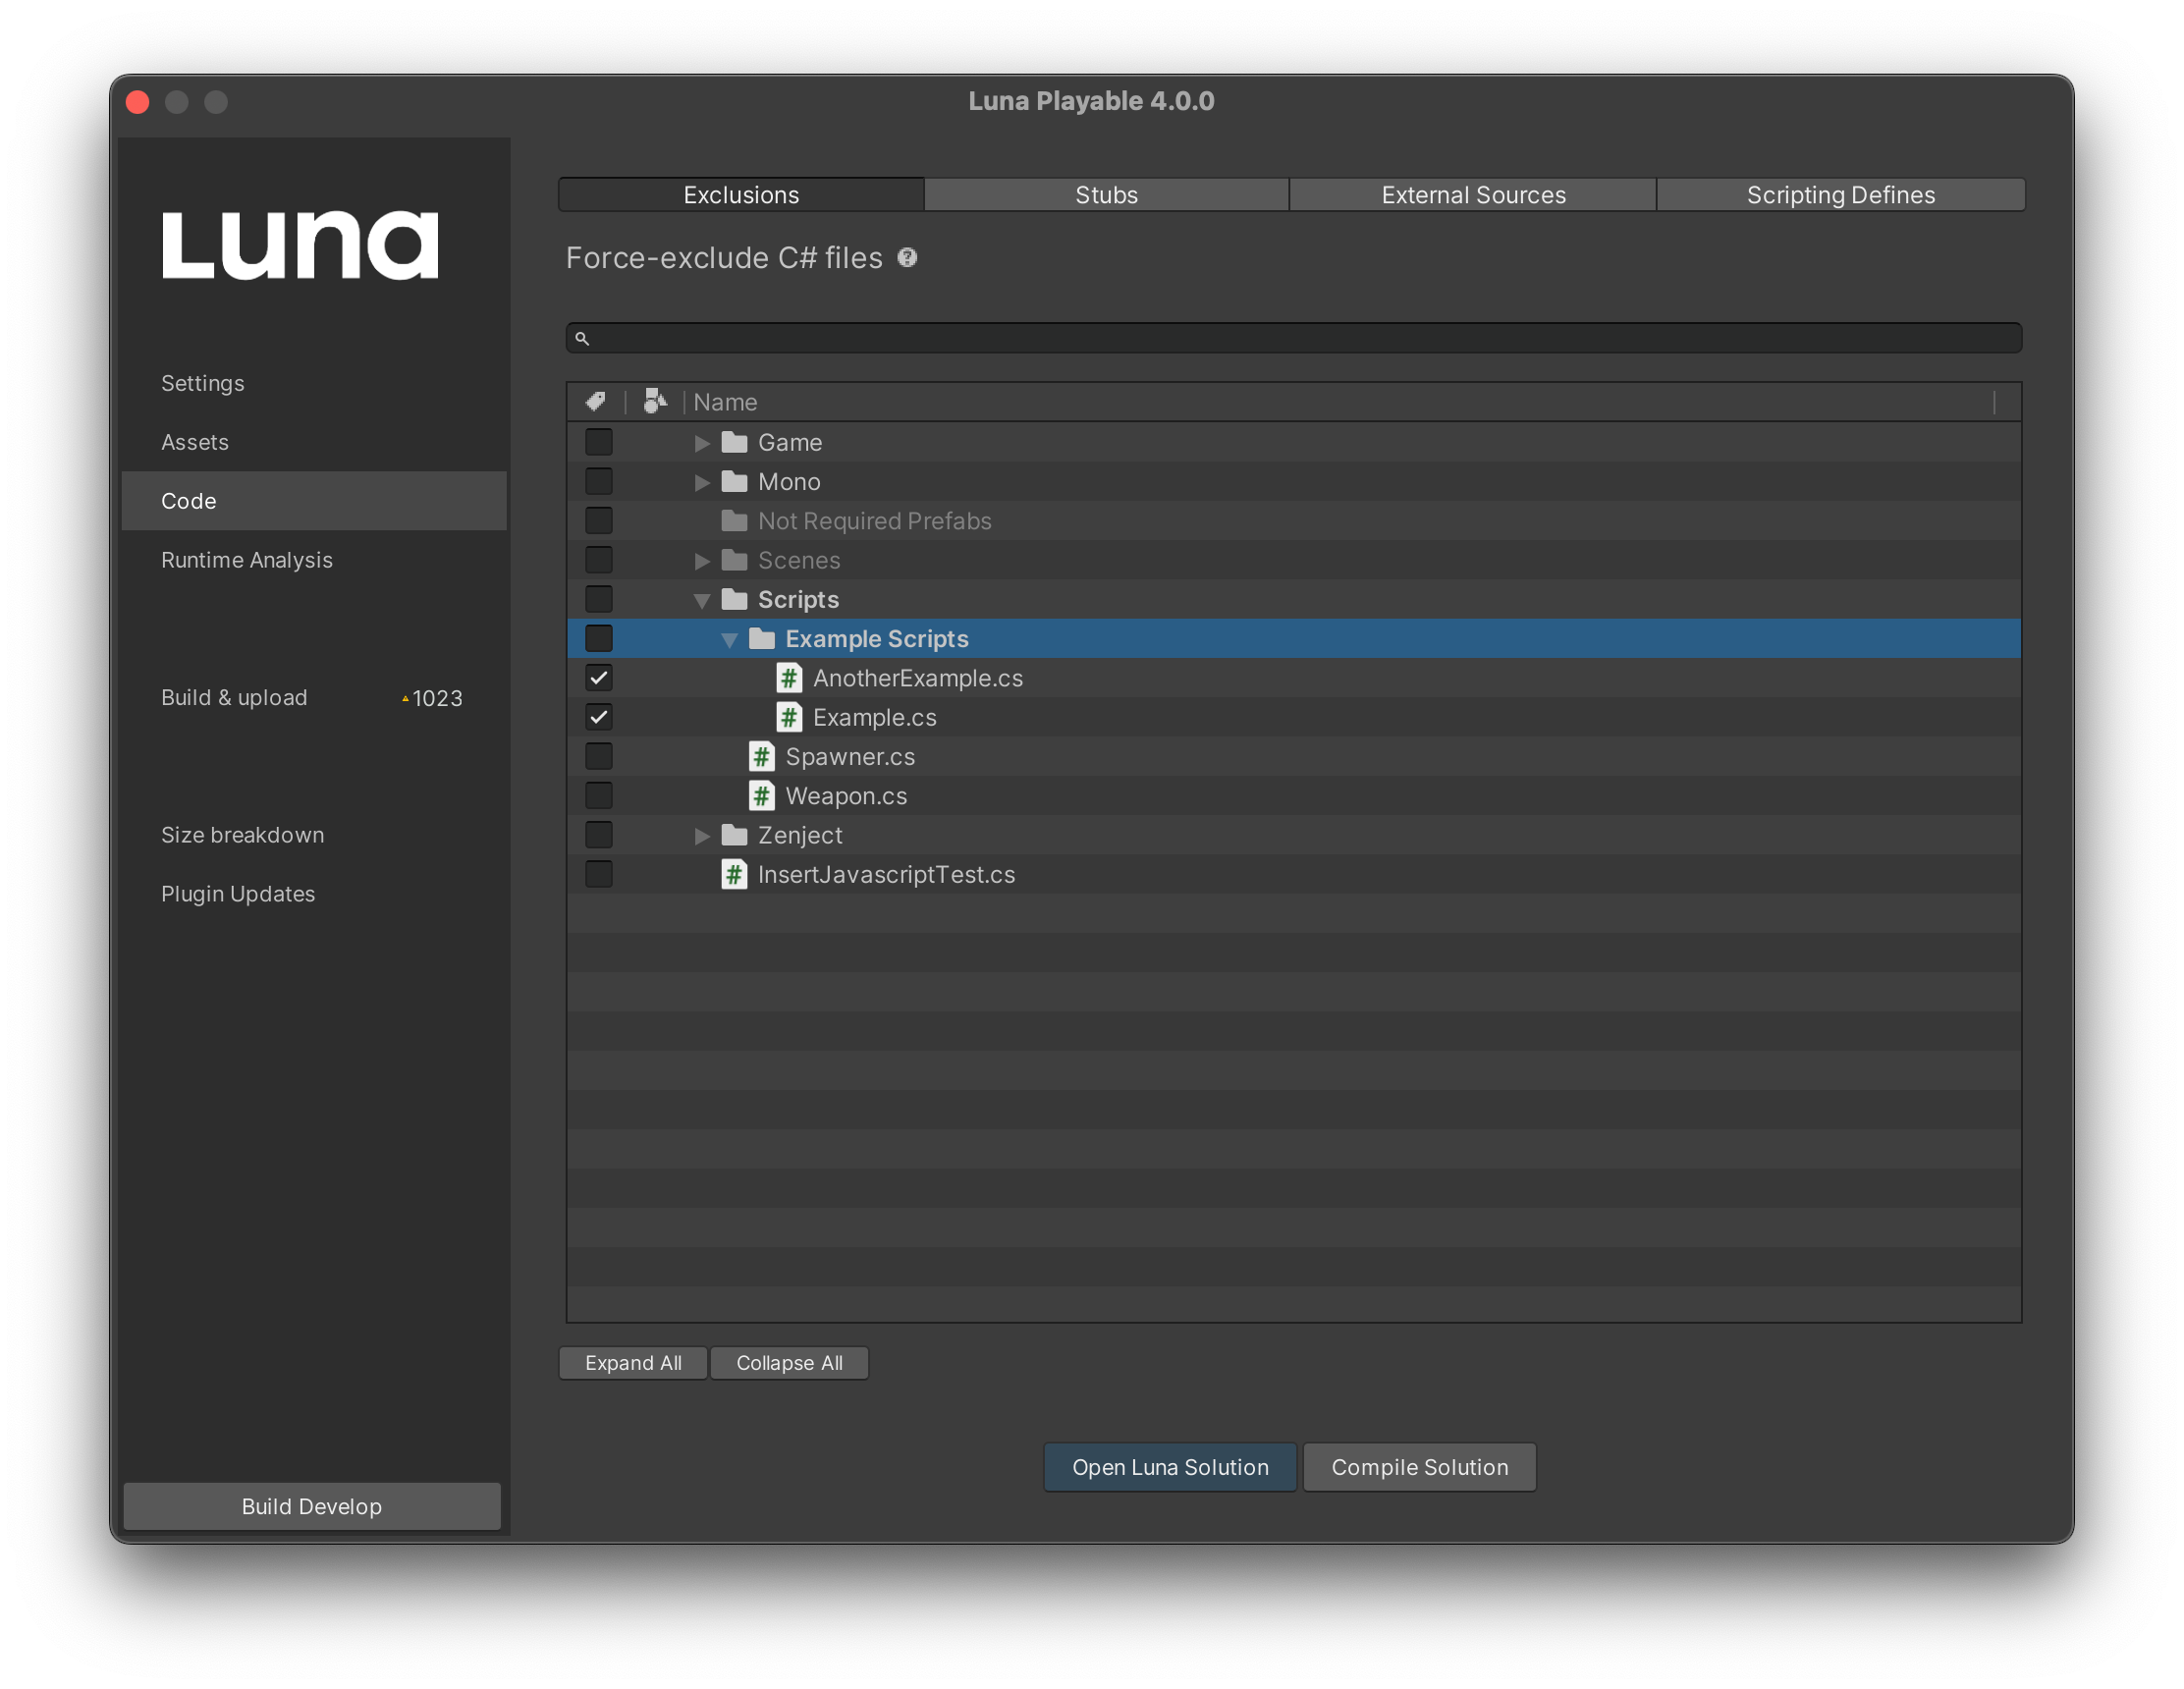Click the Scripts folder icon
This screenshot has height=1689, width=2184.
pyautogui.click(x=735, y=599)
